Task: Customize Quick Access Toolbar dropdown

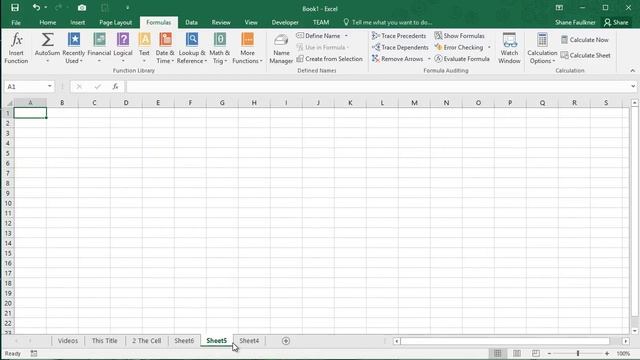Action: coord(128,8)
